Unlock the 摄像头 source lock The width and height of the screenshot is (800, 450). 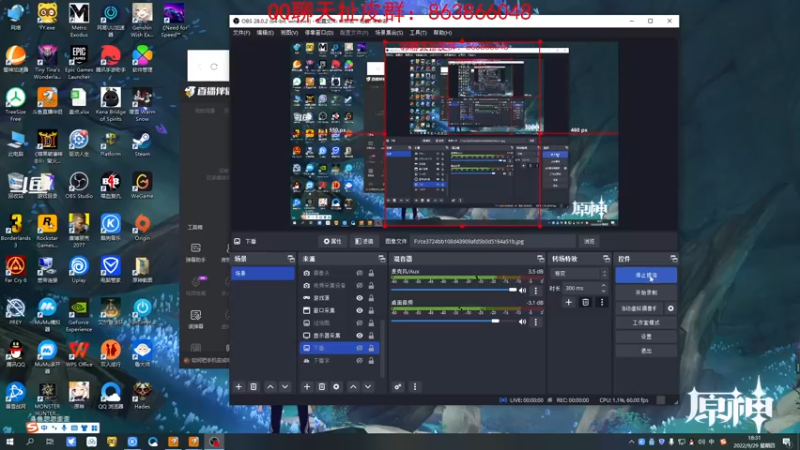click(371, 273)
